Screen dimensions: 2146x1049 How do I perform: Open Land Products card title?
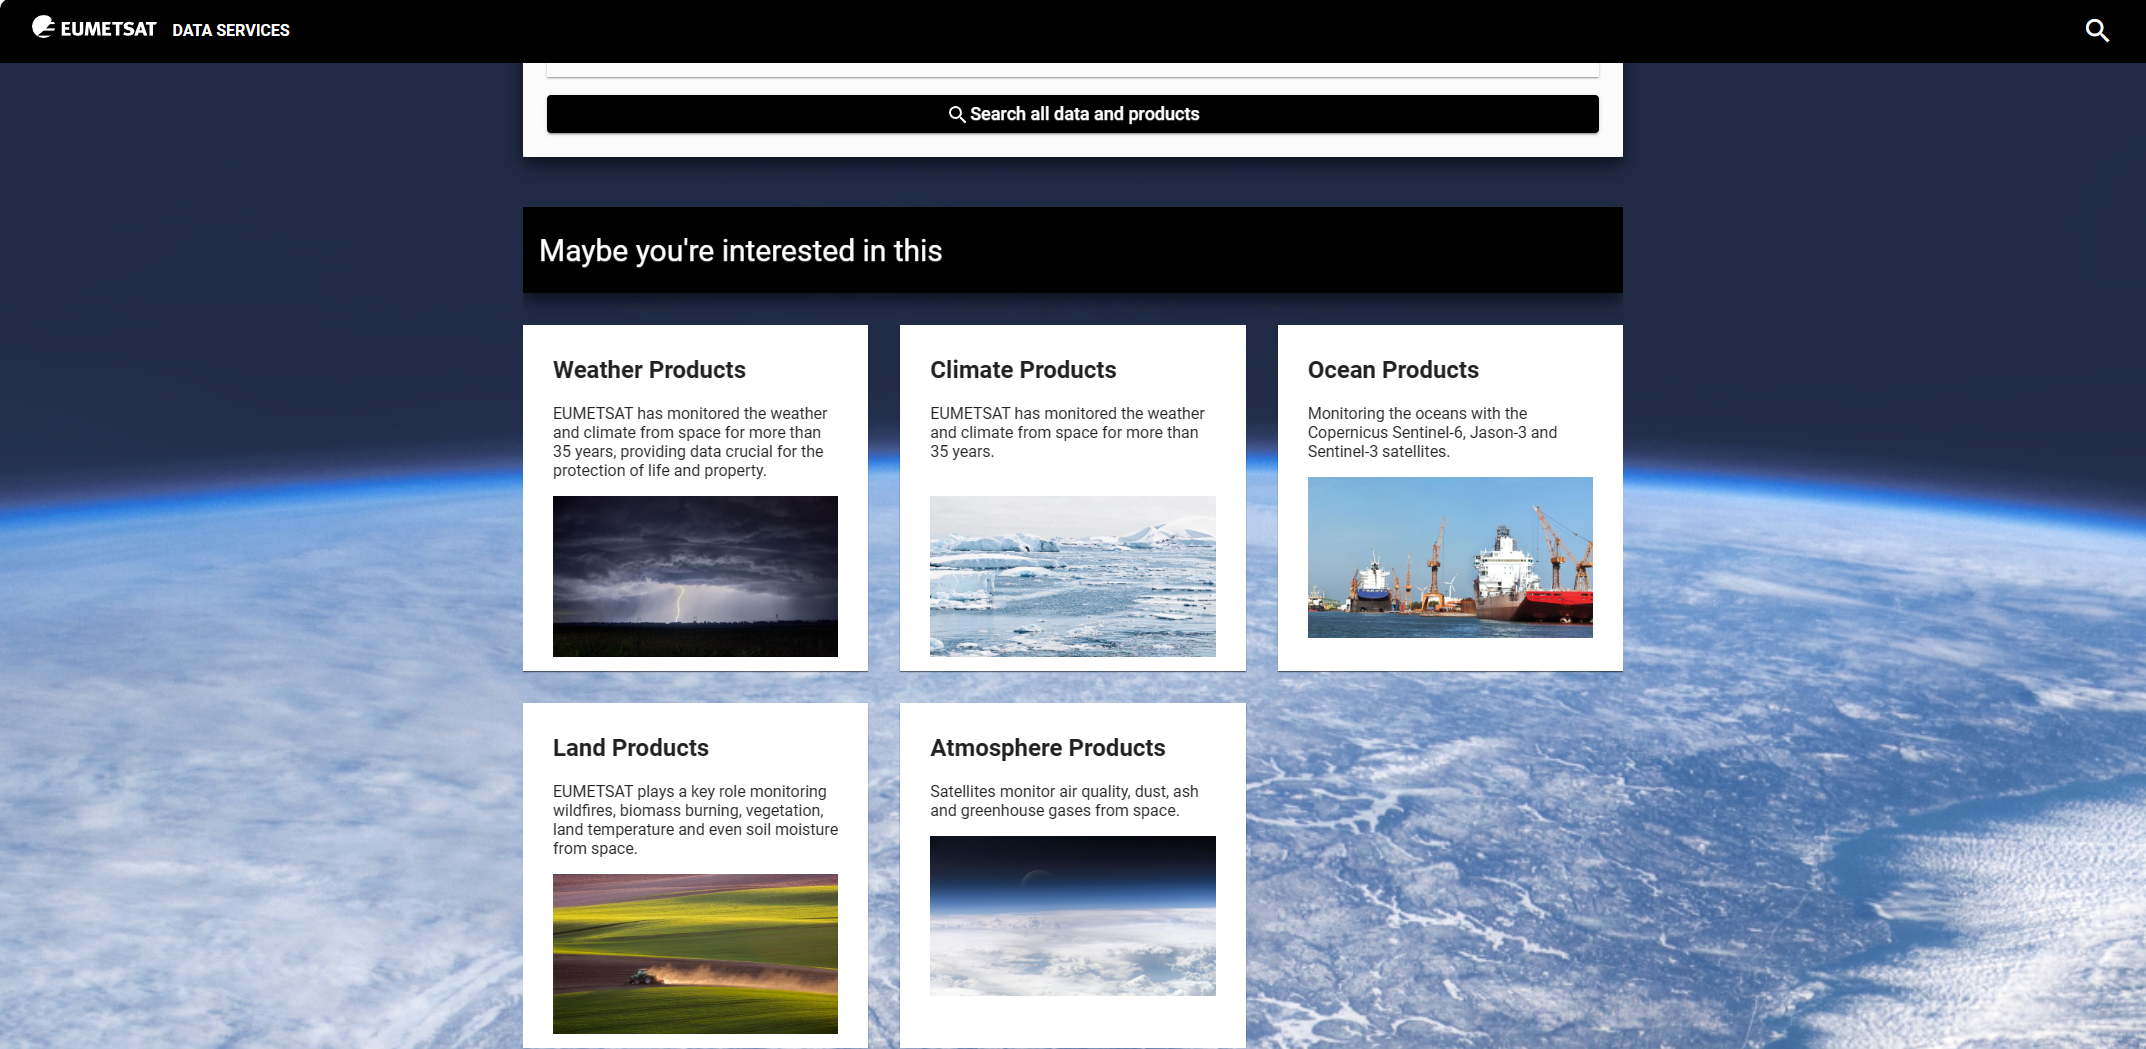[x=631, y=748]
